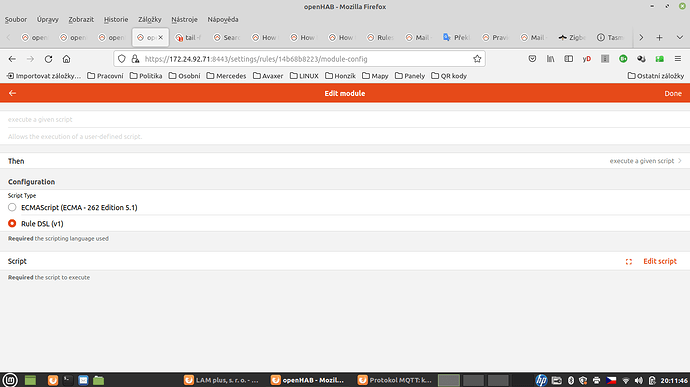Viewport: 690px width, 387px height.
Task: Click the Importovat záložky bookmark item
Action: coord(44,76)
